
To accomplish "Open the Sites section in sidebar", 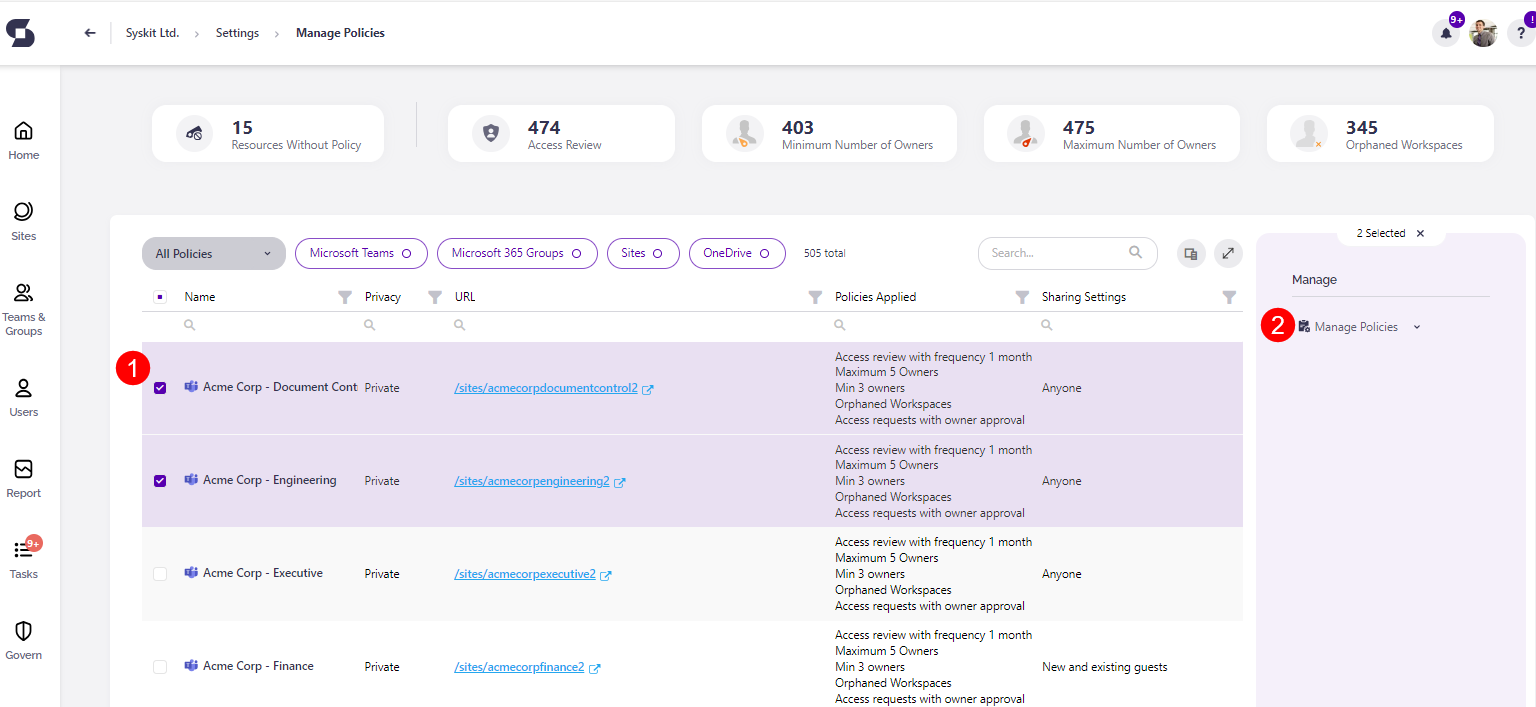I will pyautogui.click(x=23, y=221).
